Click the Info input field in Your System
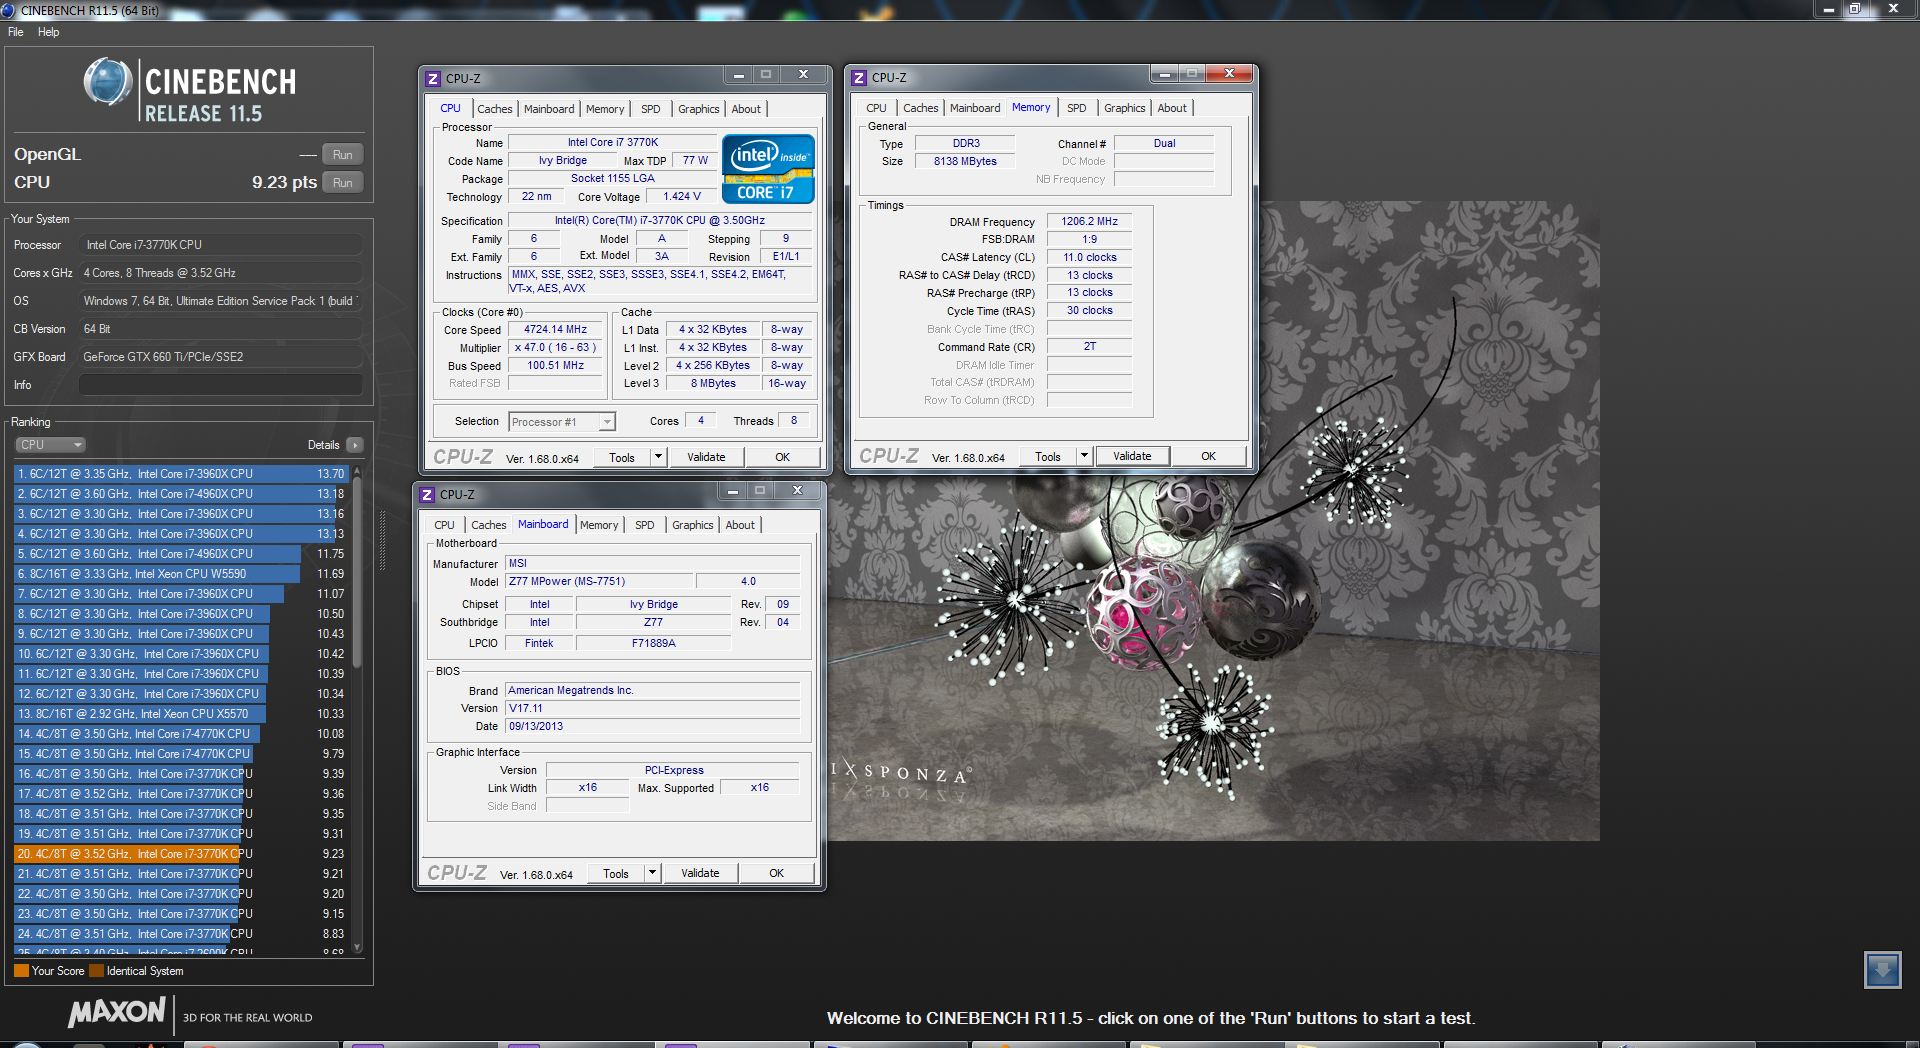The width and height of the screenshot is (1920, 1048). pos(220,385)
